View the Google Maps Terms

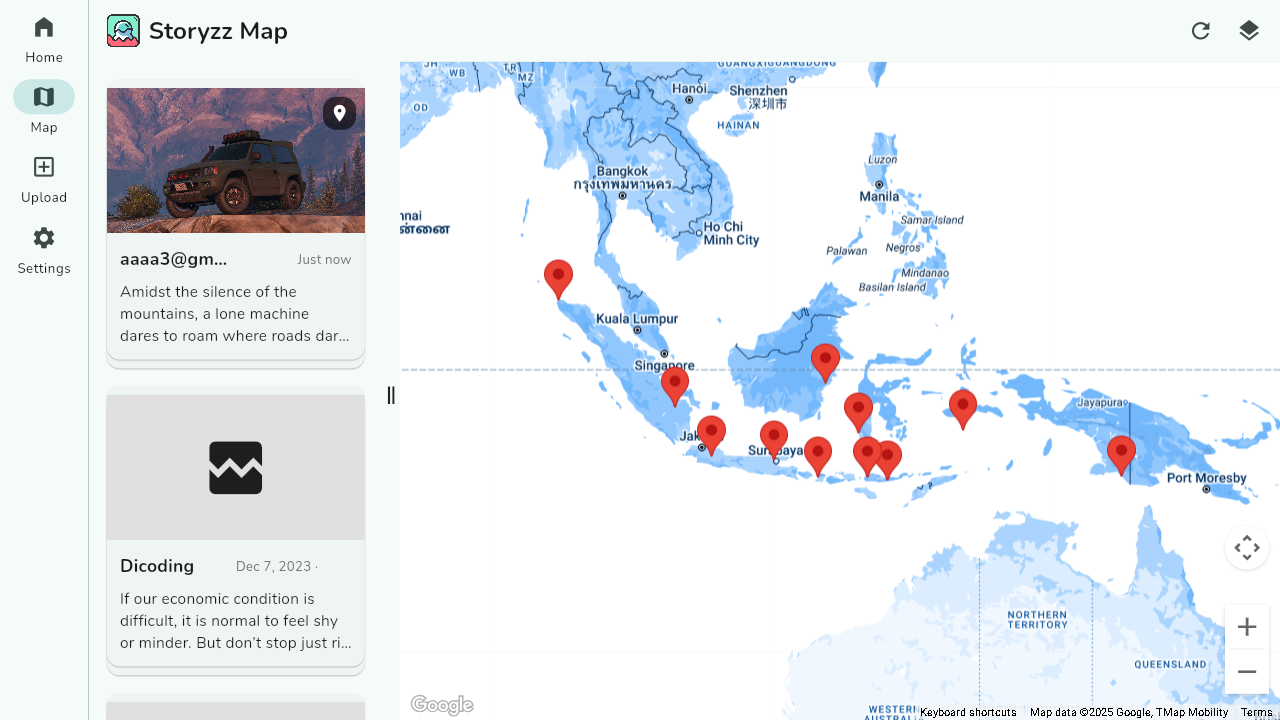click(1257, 712)
